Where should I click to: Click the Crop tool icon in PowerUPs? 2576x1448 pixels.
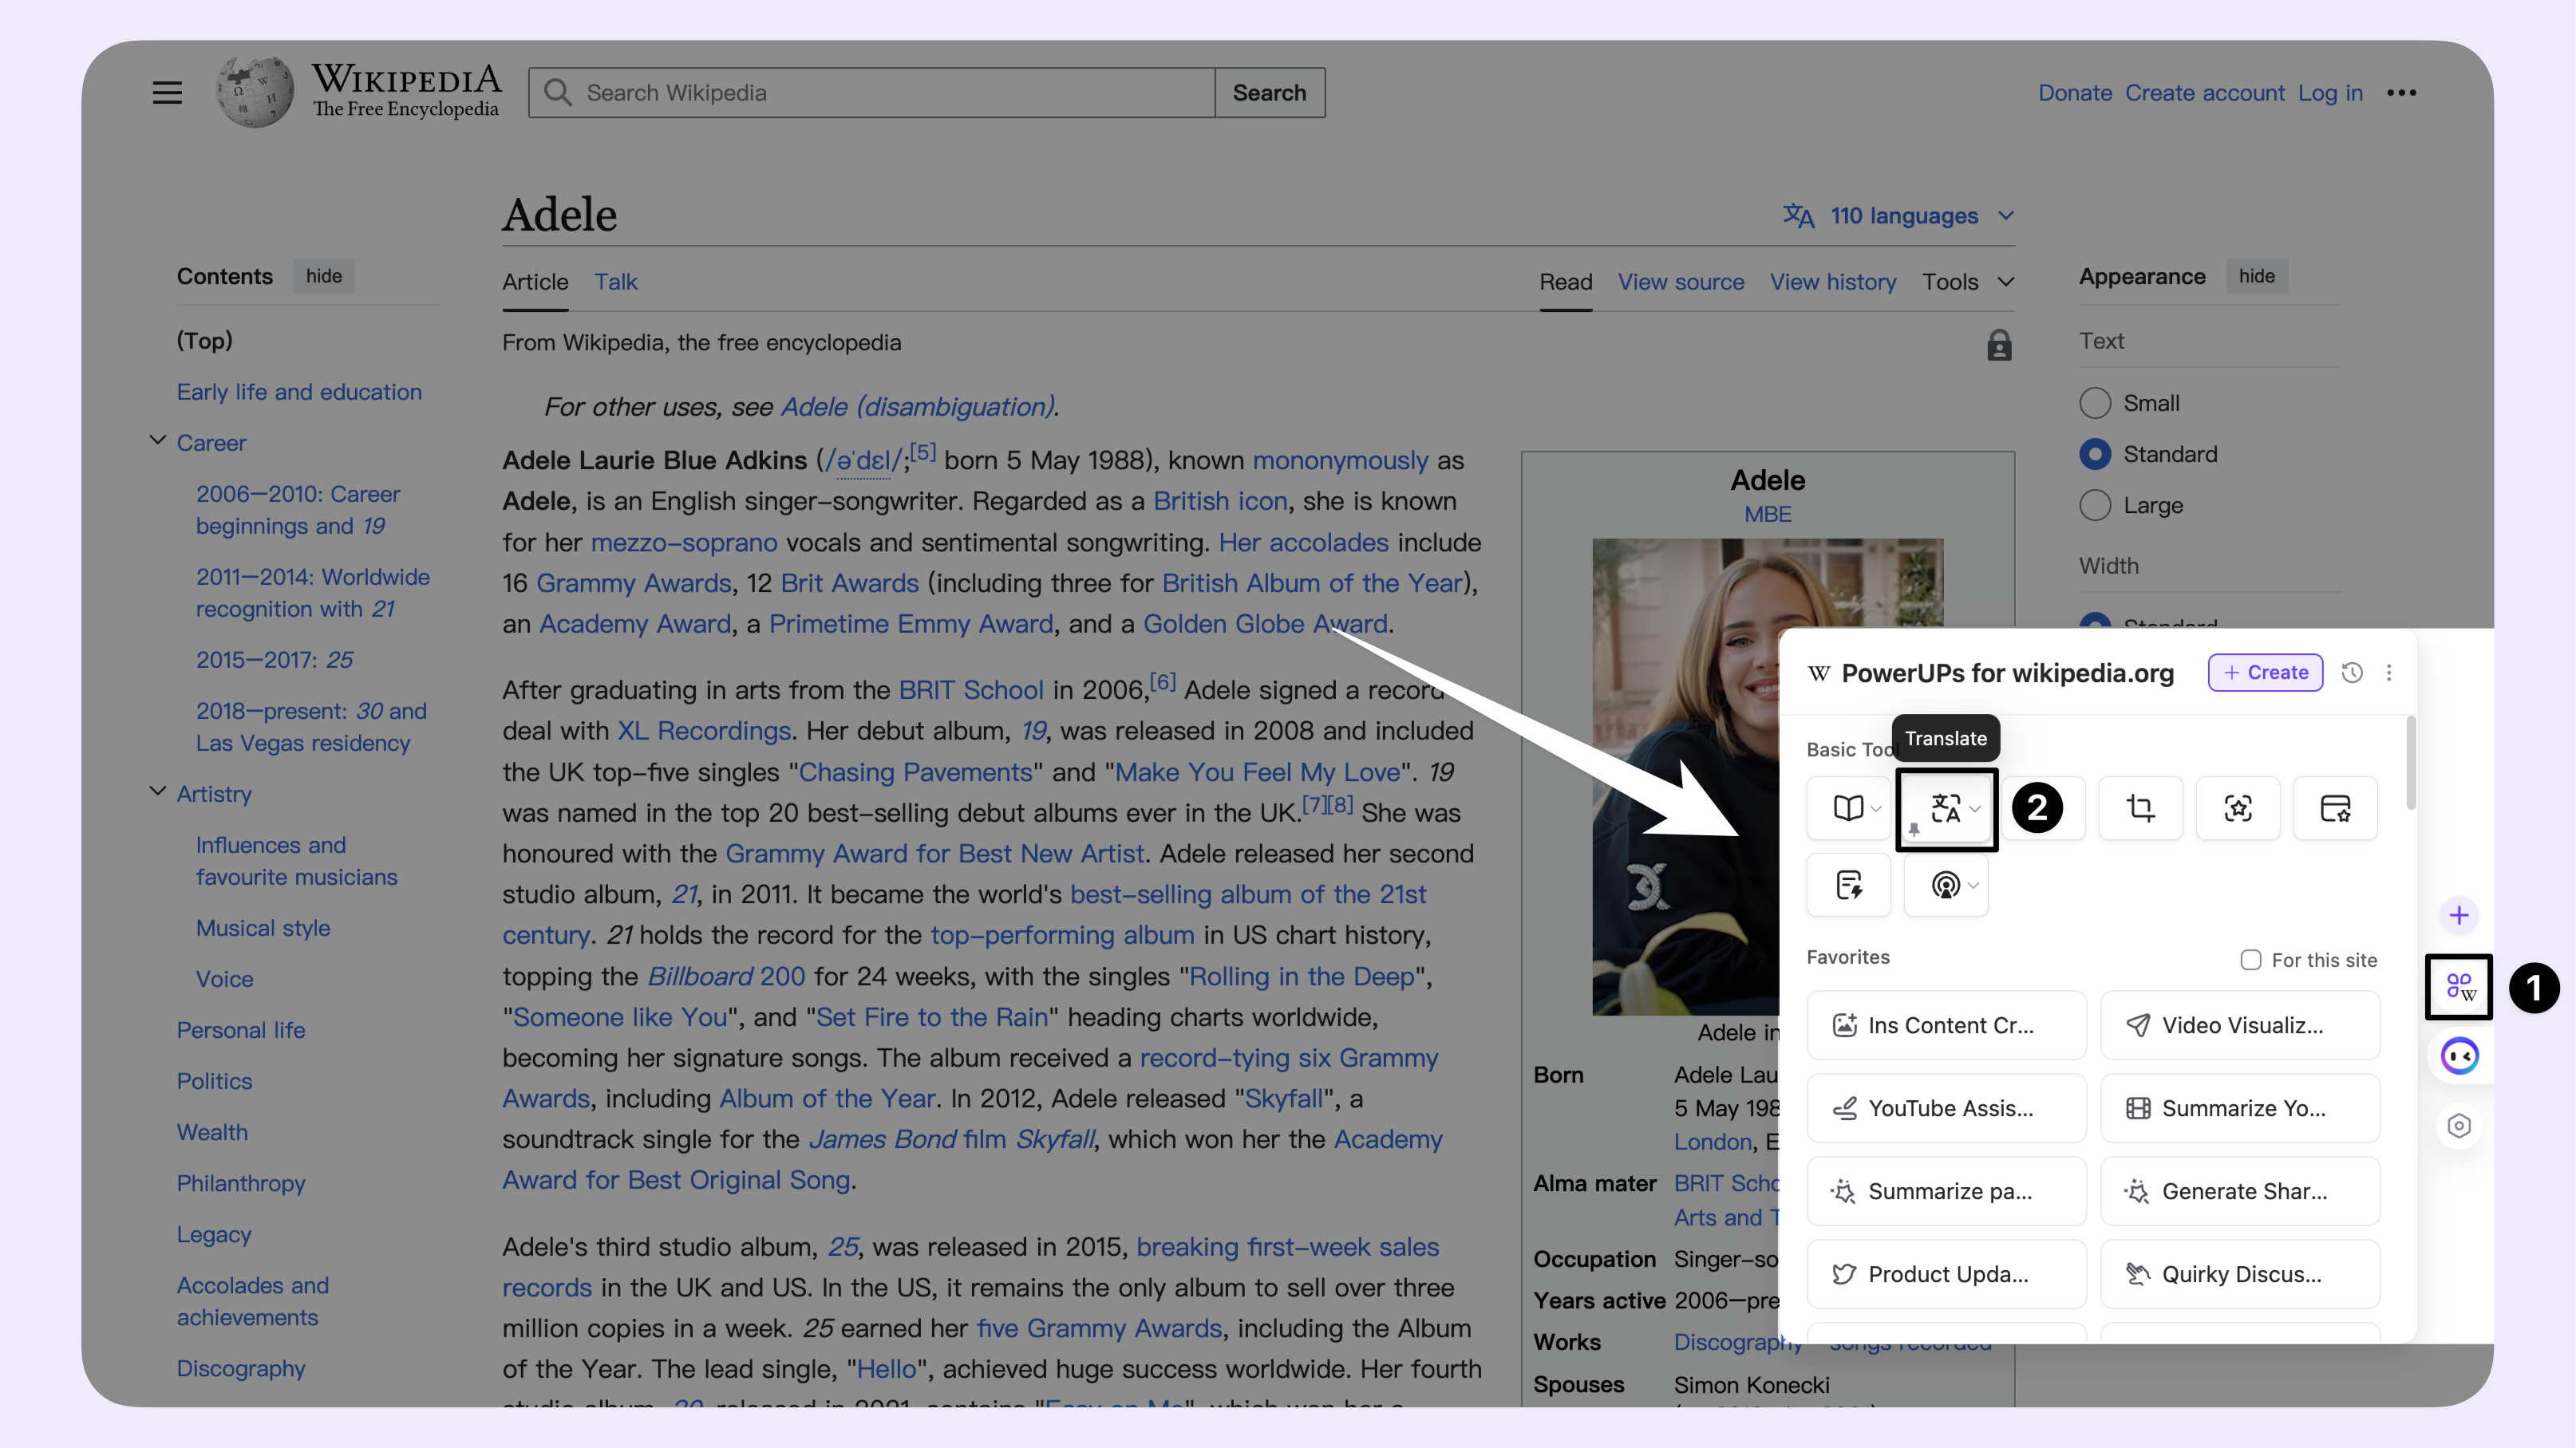(2141, 808)
